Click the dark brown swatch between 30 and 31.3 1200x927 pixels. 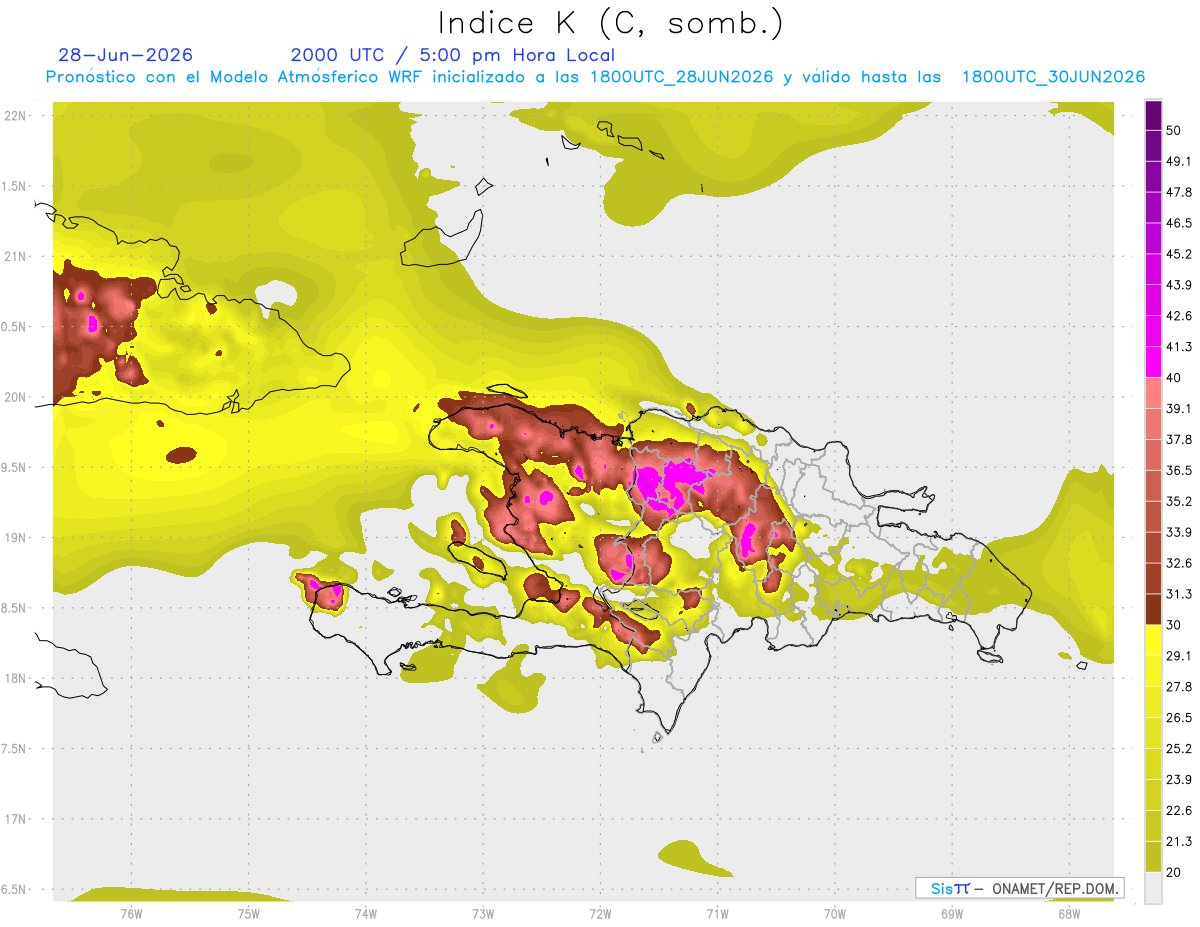pyautogui.click(x=1153, y=610)
